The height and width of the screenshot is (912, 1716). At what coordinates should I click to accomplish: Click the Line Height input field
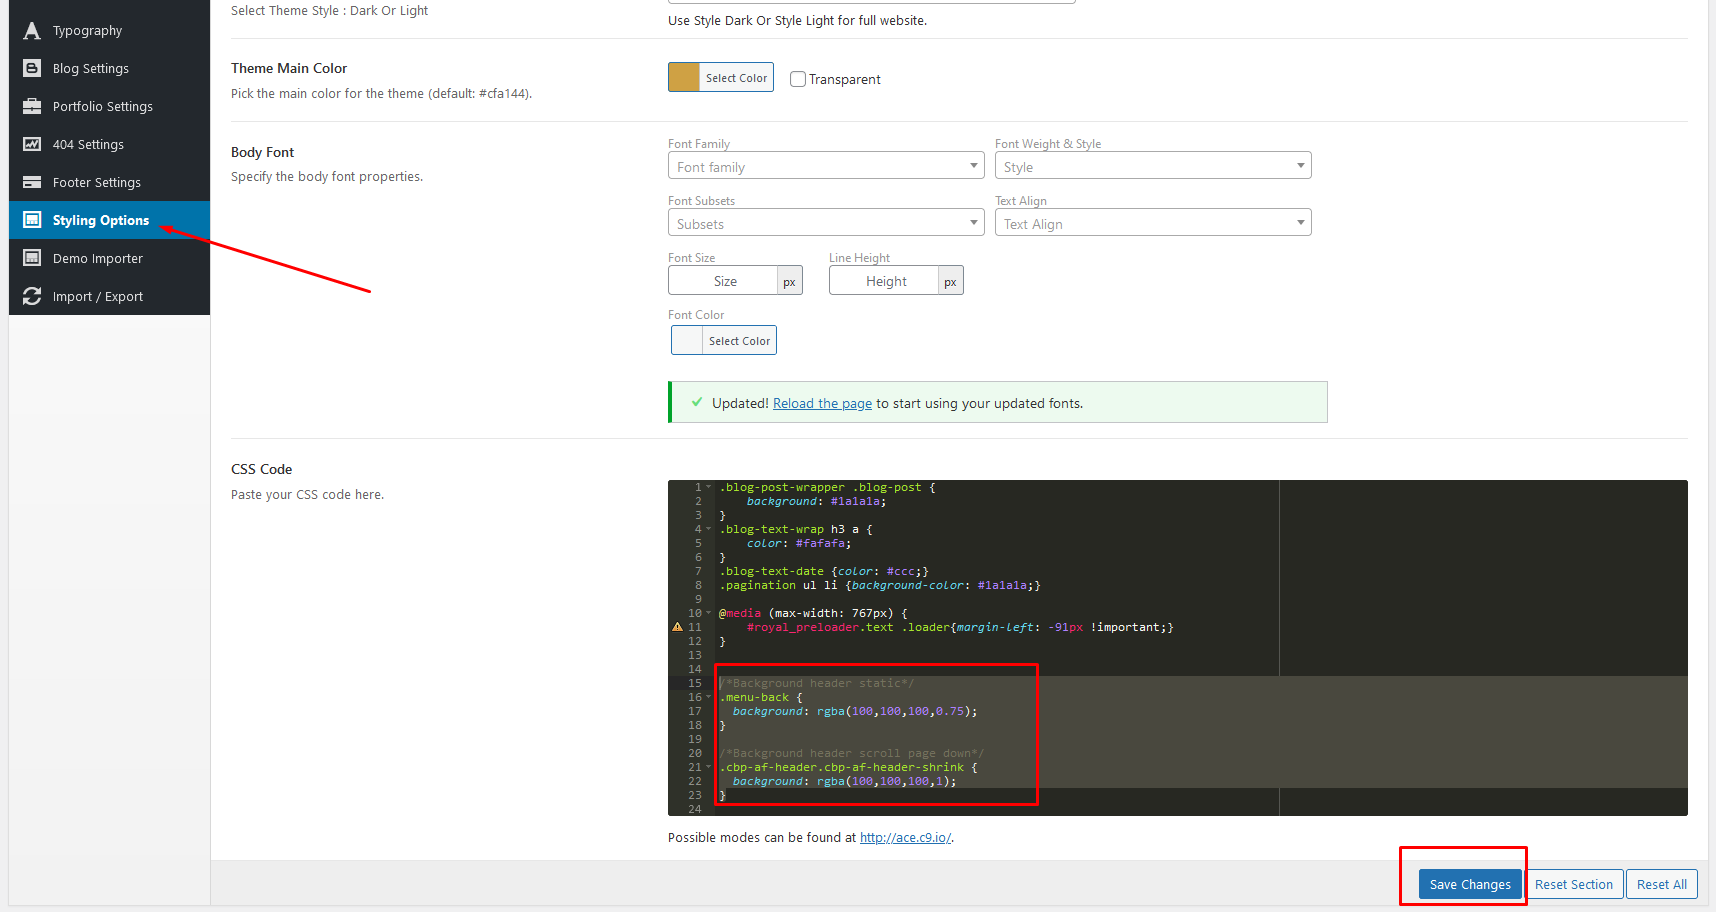pyautogui.click(x=884, y=281)
